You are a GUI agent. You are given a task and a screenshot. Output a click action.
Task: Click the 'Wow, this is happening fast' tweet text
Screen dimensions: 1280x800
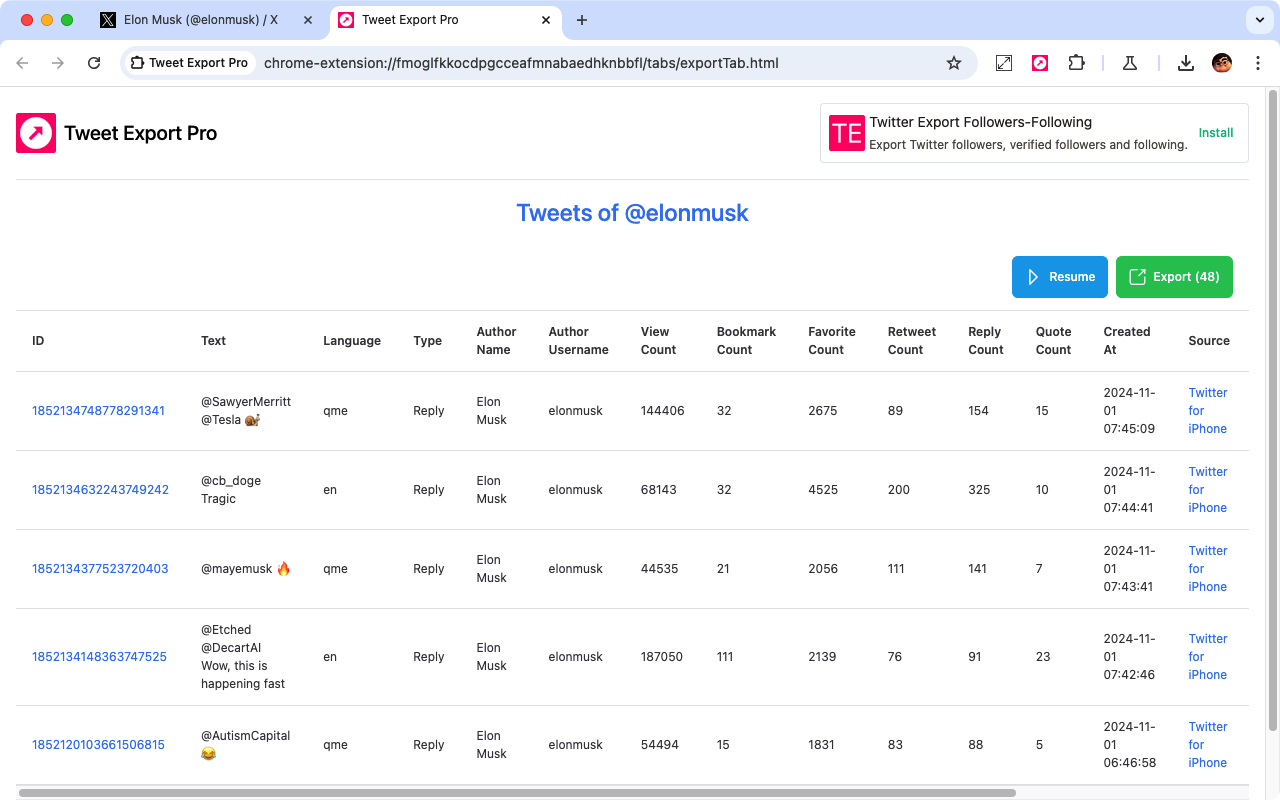pyautogui.click(x=243, y=675)
